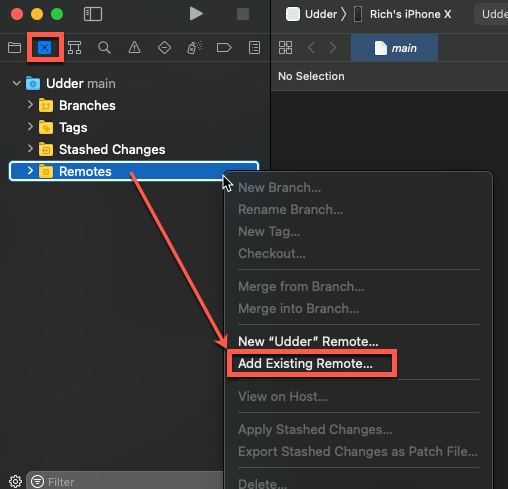Screen dimensions: 508x489
Task: Open the Test navigator diamond icon
Action: click(x=164, y=48)
